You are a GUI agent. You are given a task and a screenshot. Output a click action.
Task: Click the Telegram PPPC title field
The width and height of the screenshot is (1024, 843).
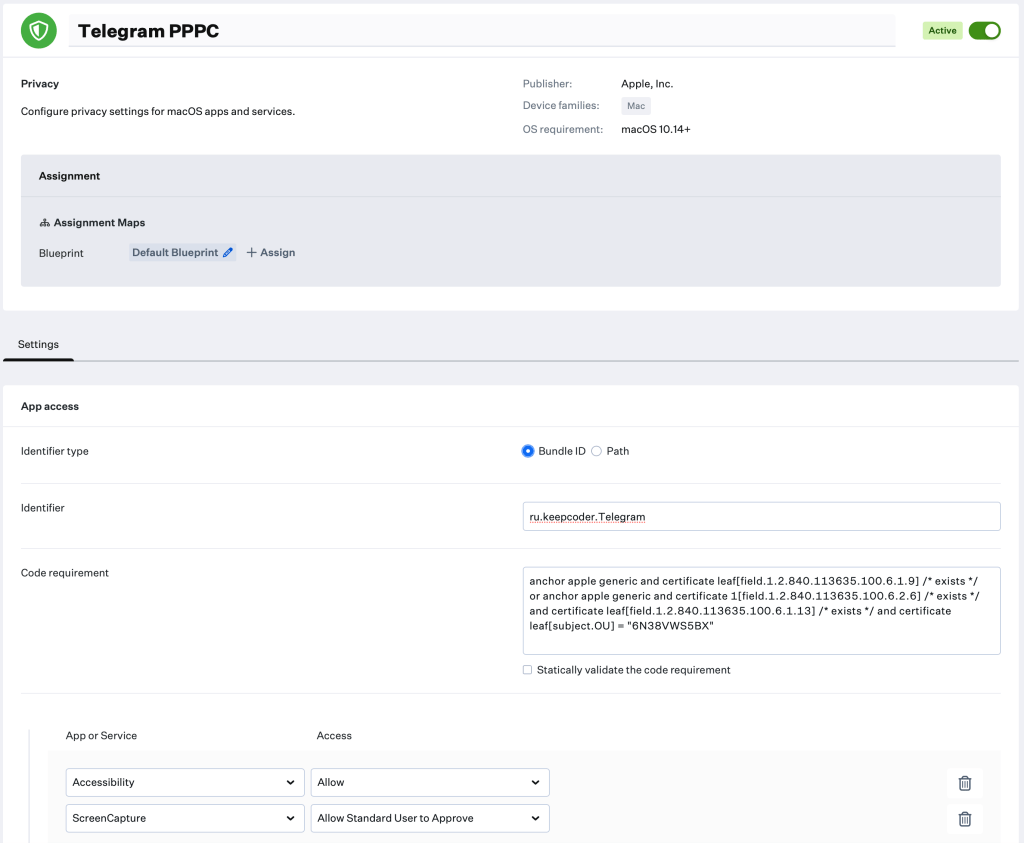click(x=480, y=31)
